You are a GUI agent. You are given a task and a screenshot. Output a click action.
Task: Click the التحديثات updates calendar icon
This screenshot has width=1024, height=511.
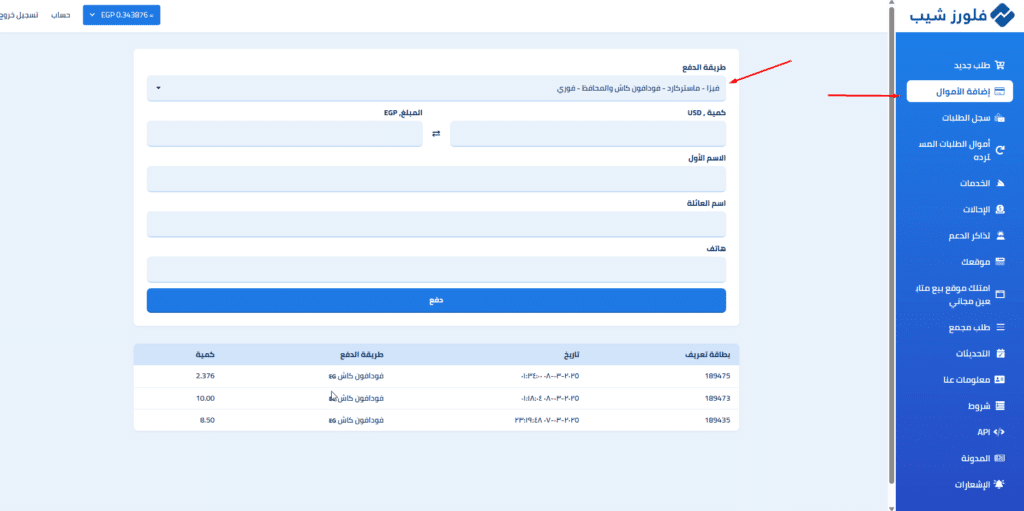click(1000, 354)
